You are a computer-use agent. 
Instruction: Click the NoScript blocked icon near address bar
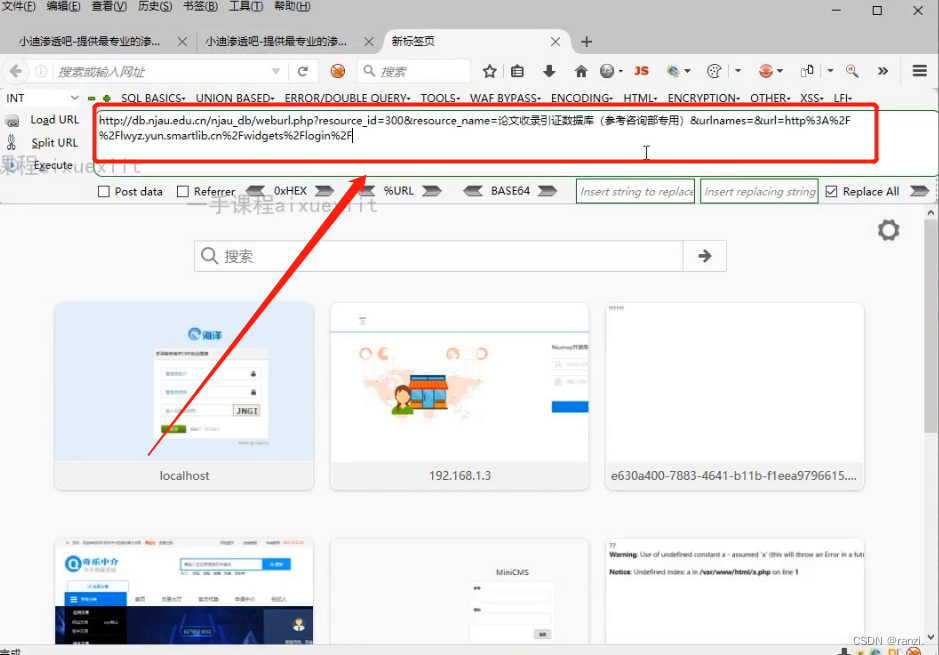pos(338,71)
